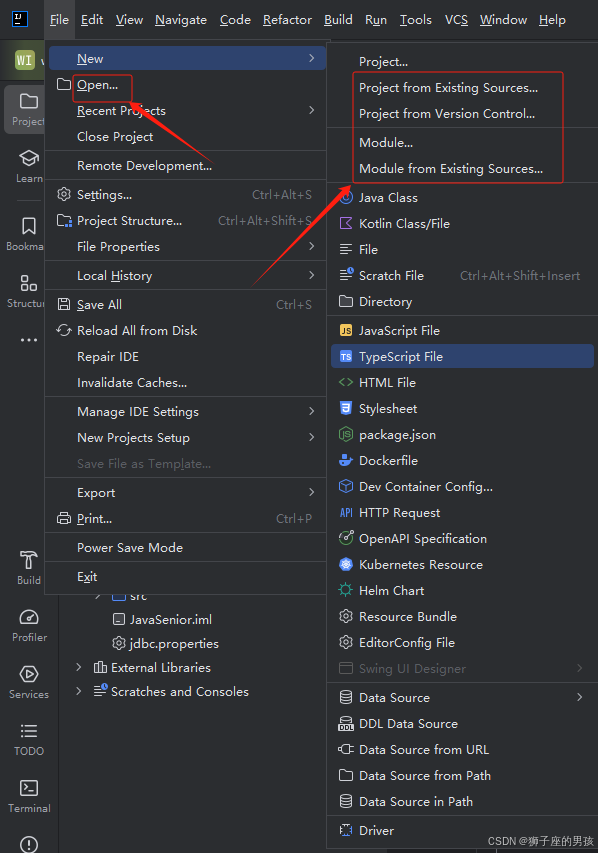Viewport: 598px width, 853px height.
Task: Expand the Scratches and Consoles tree node
Action: 79,691
